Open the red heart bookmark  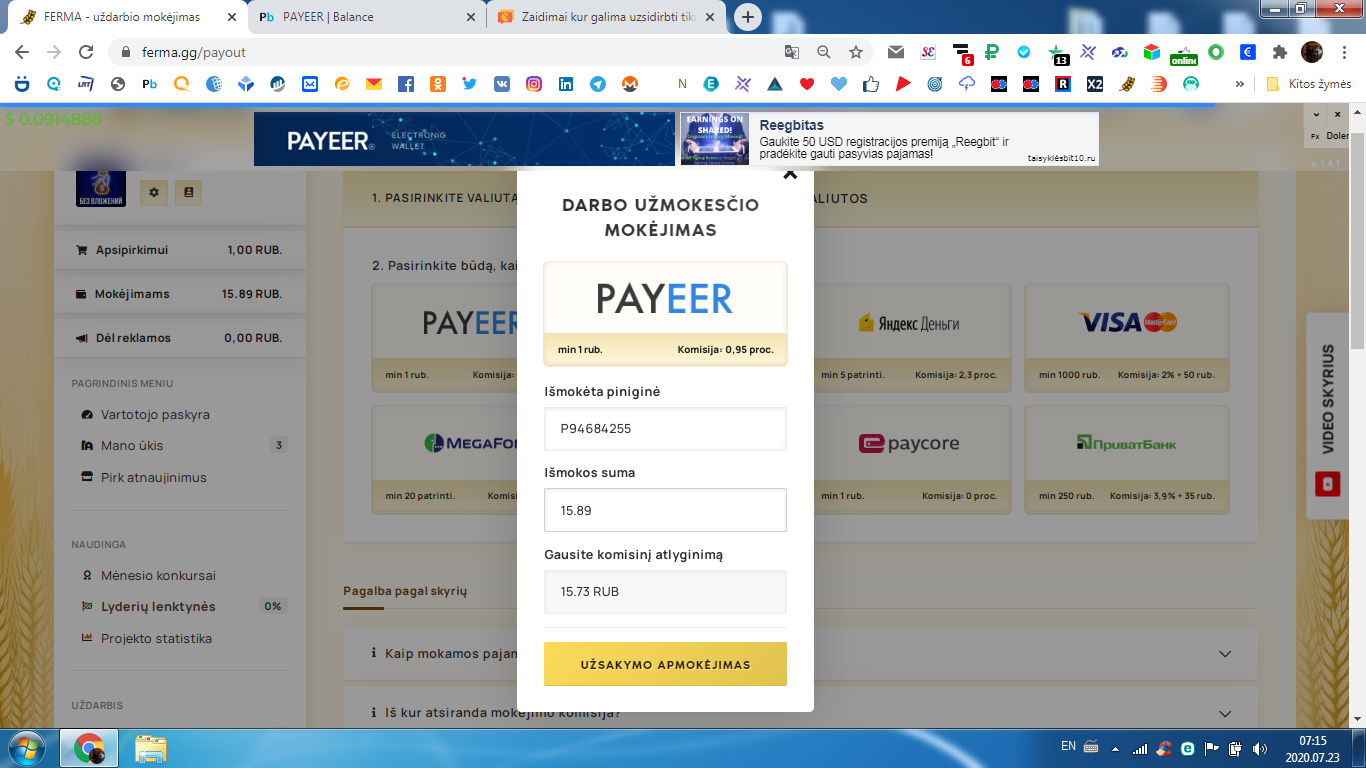click(x=807, y=84)
